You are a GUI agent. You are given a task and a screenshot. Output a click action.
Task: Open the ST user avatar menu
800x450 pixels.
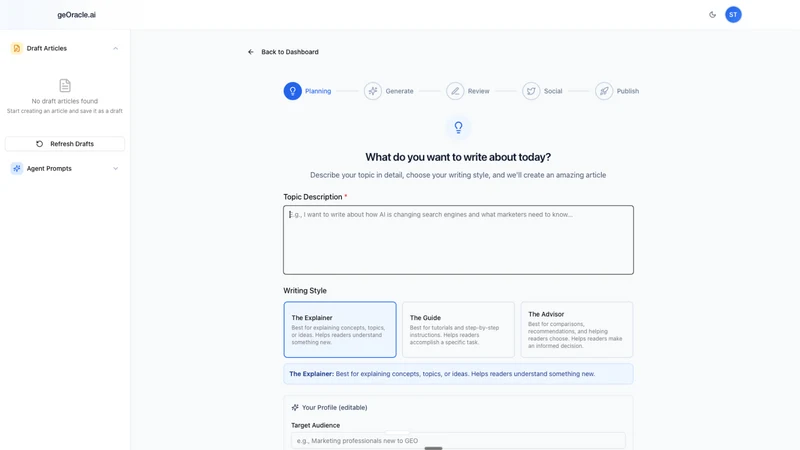(733, 15)
